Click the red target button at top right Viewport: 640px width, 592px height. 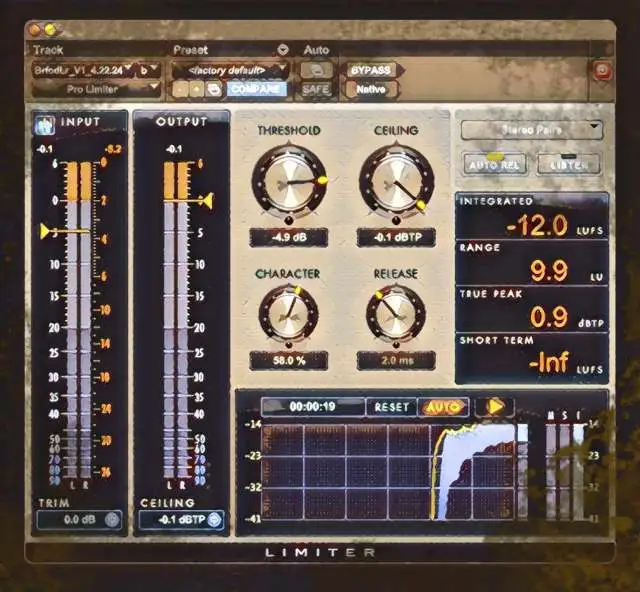[x=601, y=71]
